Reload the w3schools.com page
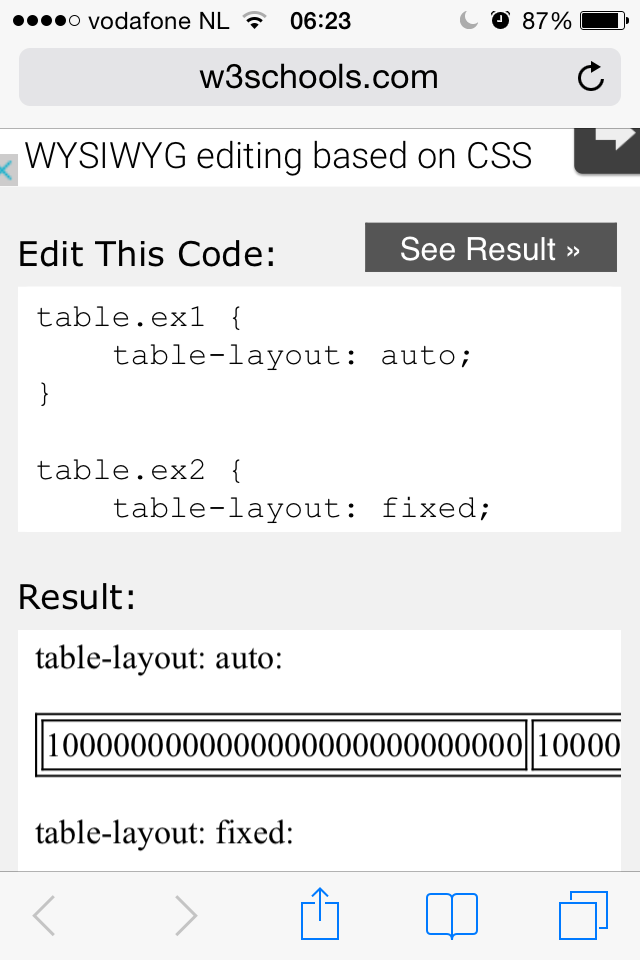The width and height of the screenshot is (640, 960). [x=590, y=77]
